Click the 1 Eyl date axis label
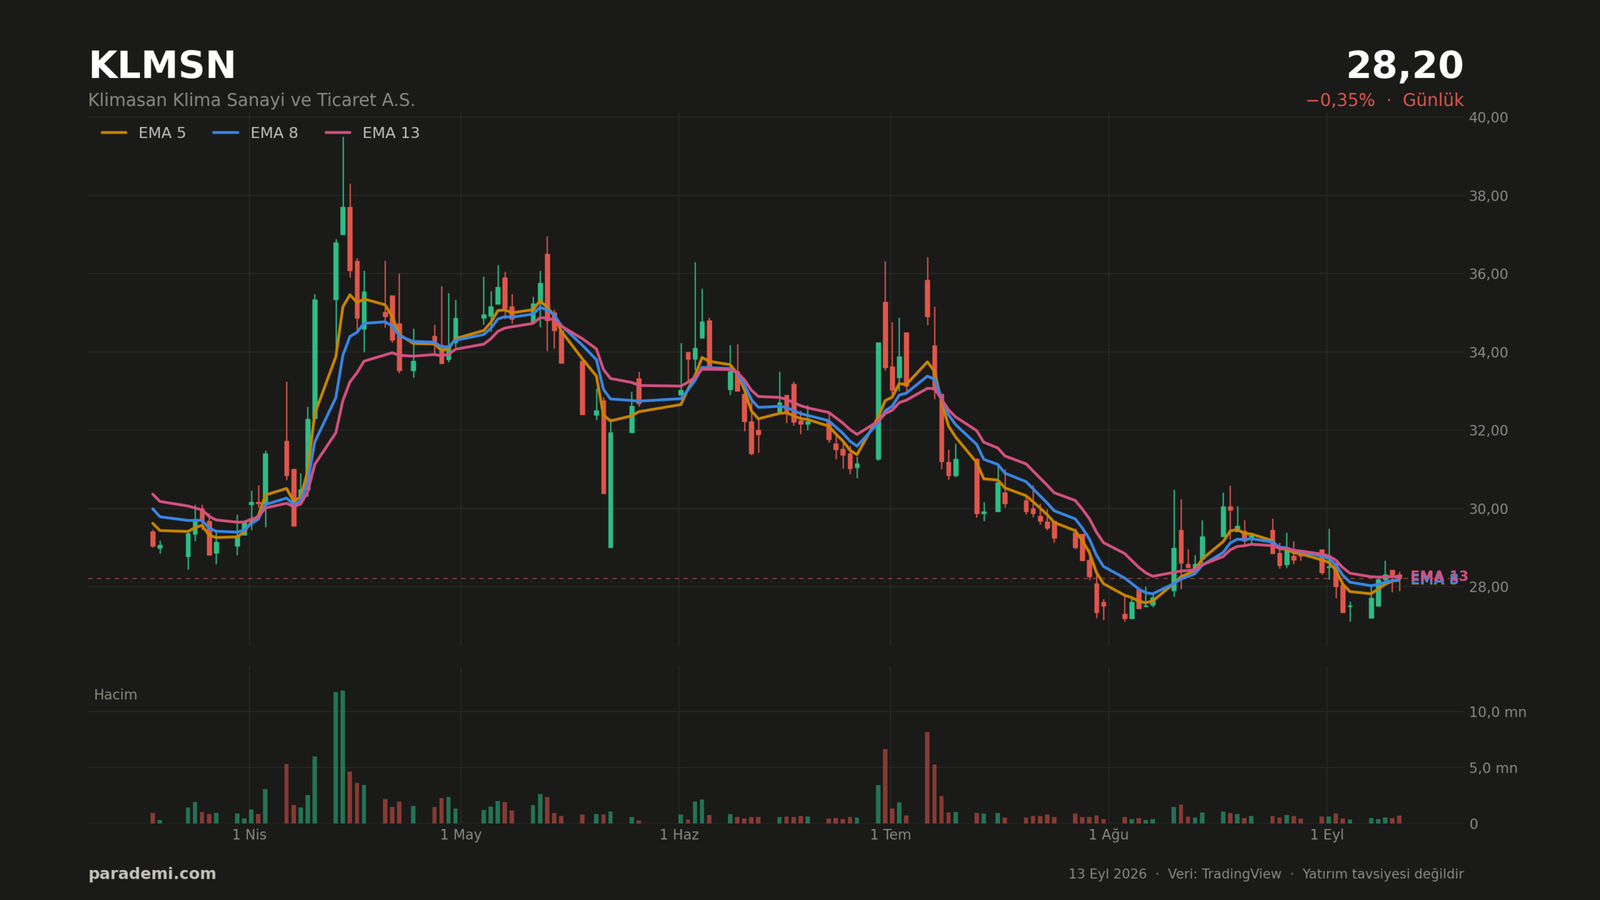This screenshot has width=1600, height=900. (x=1327, y=835)
